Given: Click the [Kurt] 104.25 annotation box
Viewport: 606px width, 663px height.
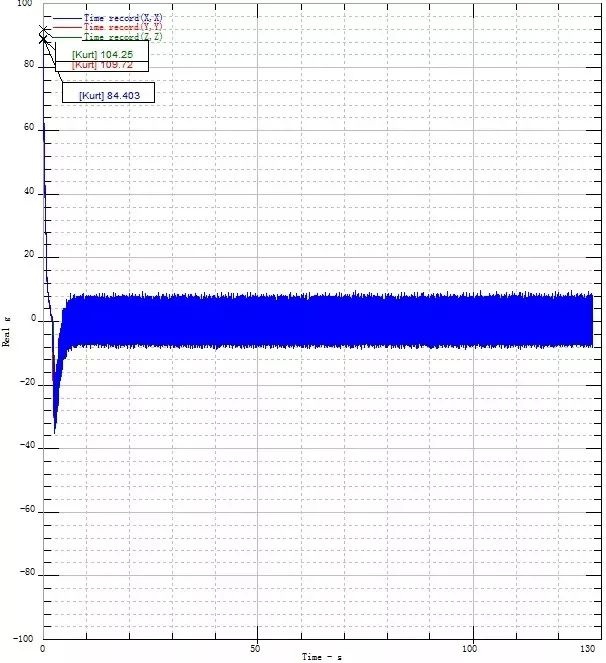Looking at the screenshot, I should point(102,51).
